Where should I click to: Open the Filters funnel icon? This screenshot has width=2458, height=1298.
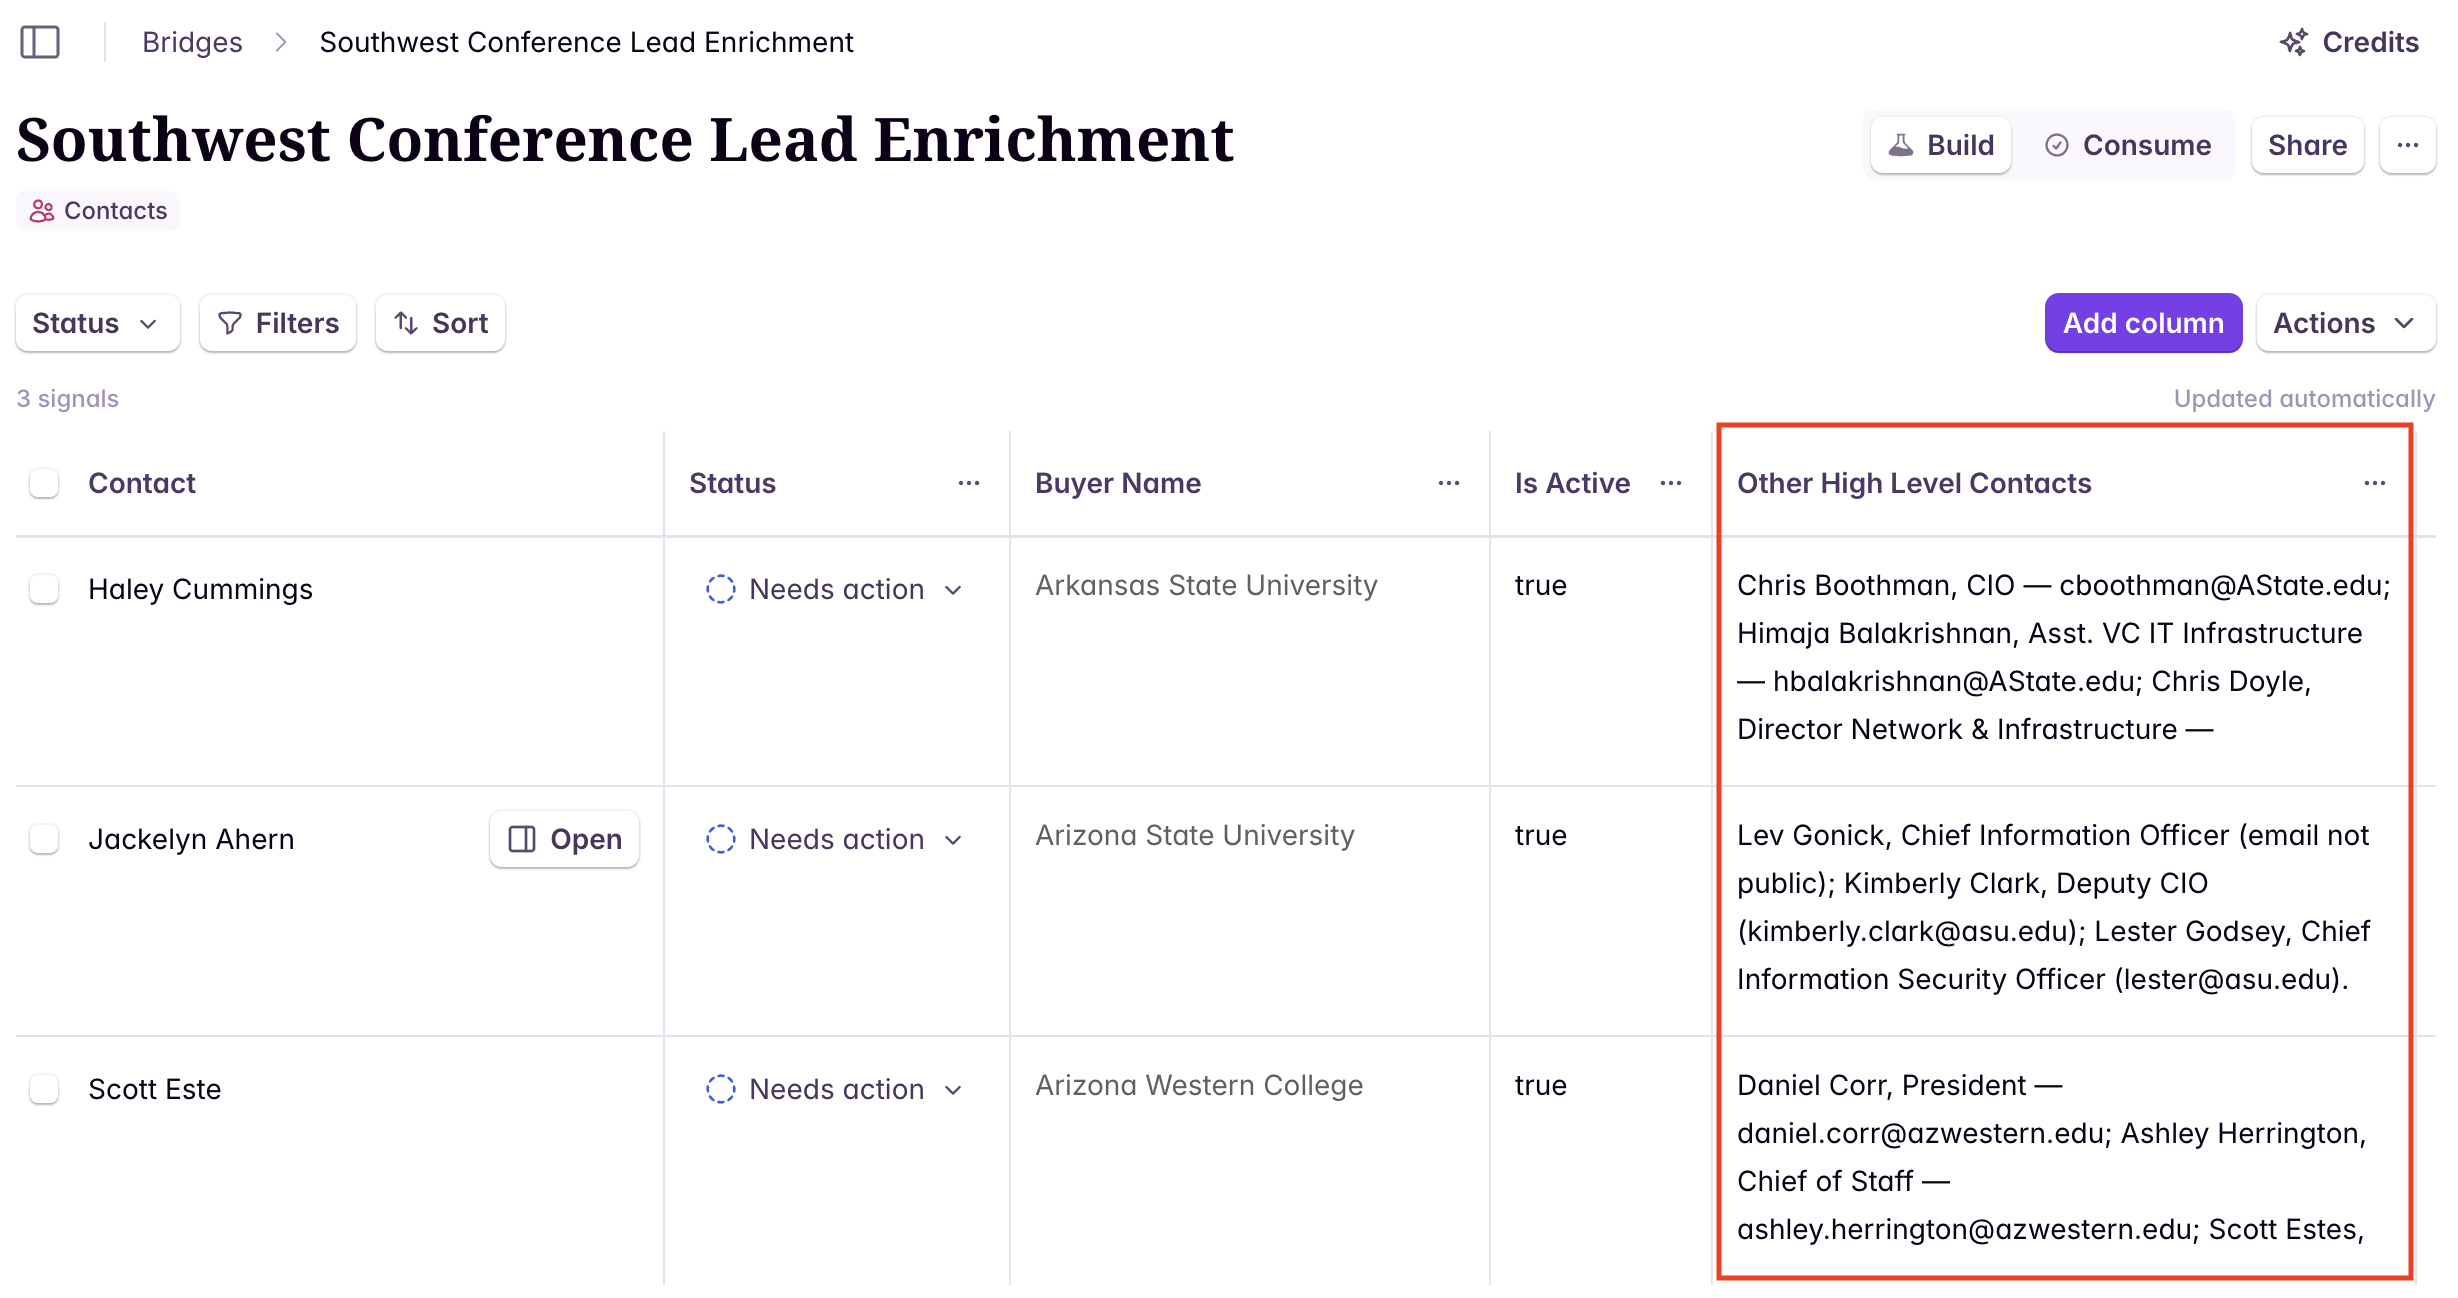click(x=231, y=323)
